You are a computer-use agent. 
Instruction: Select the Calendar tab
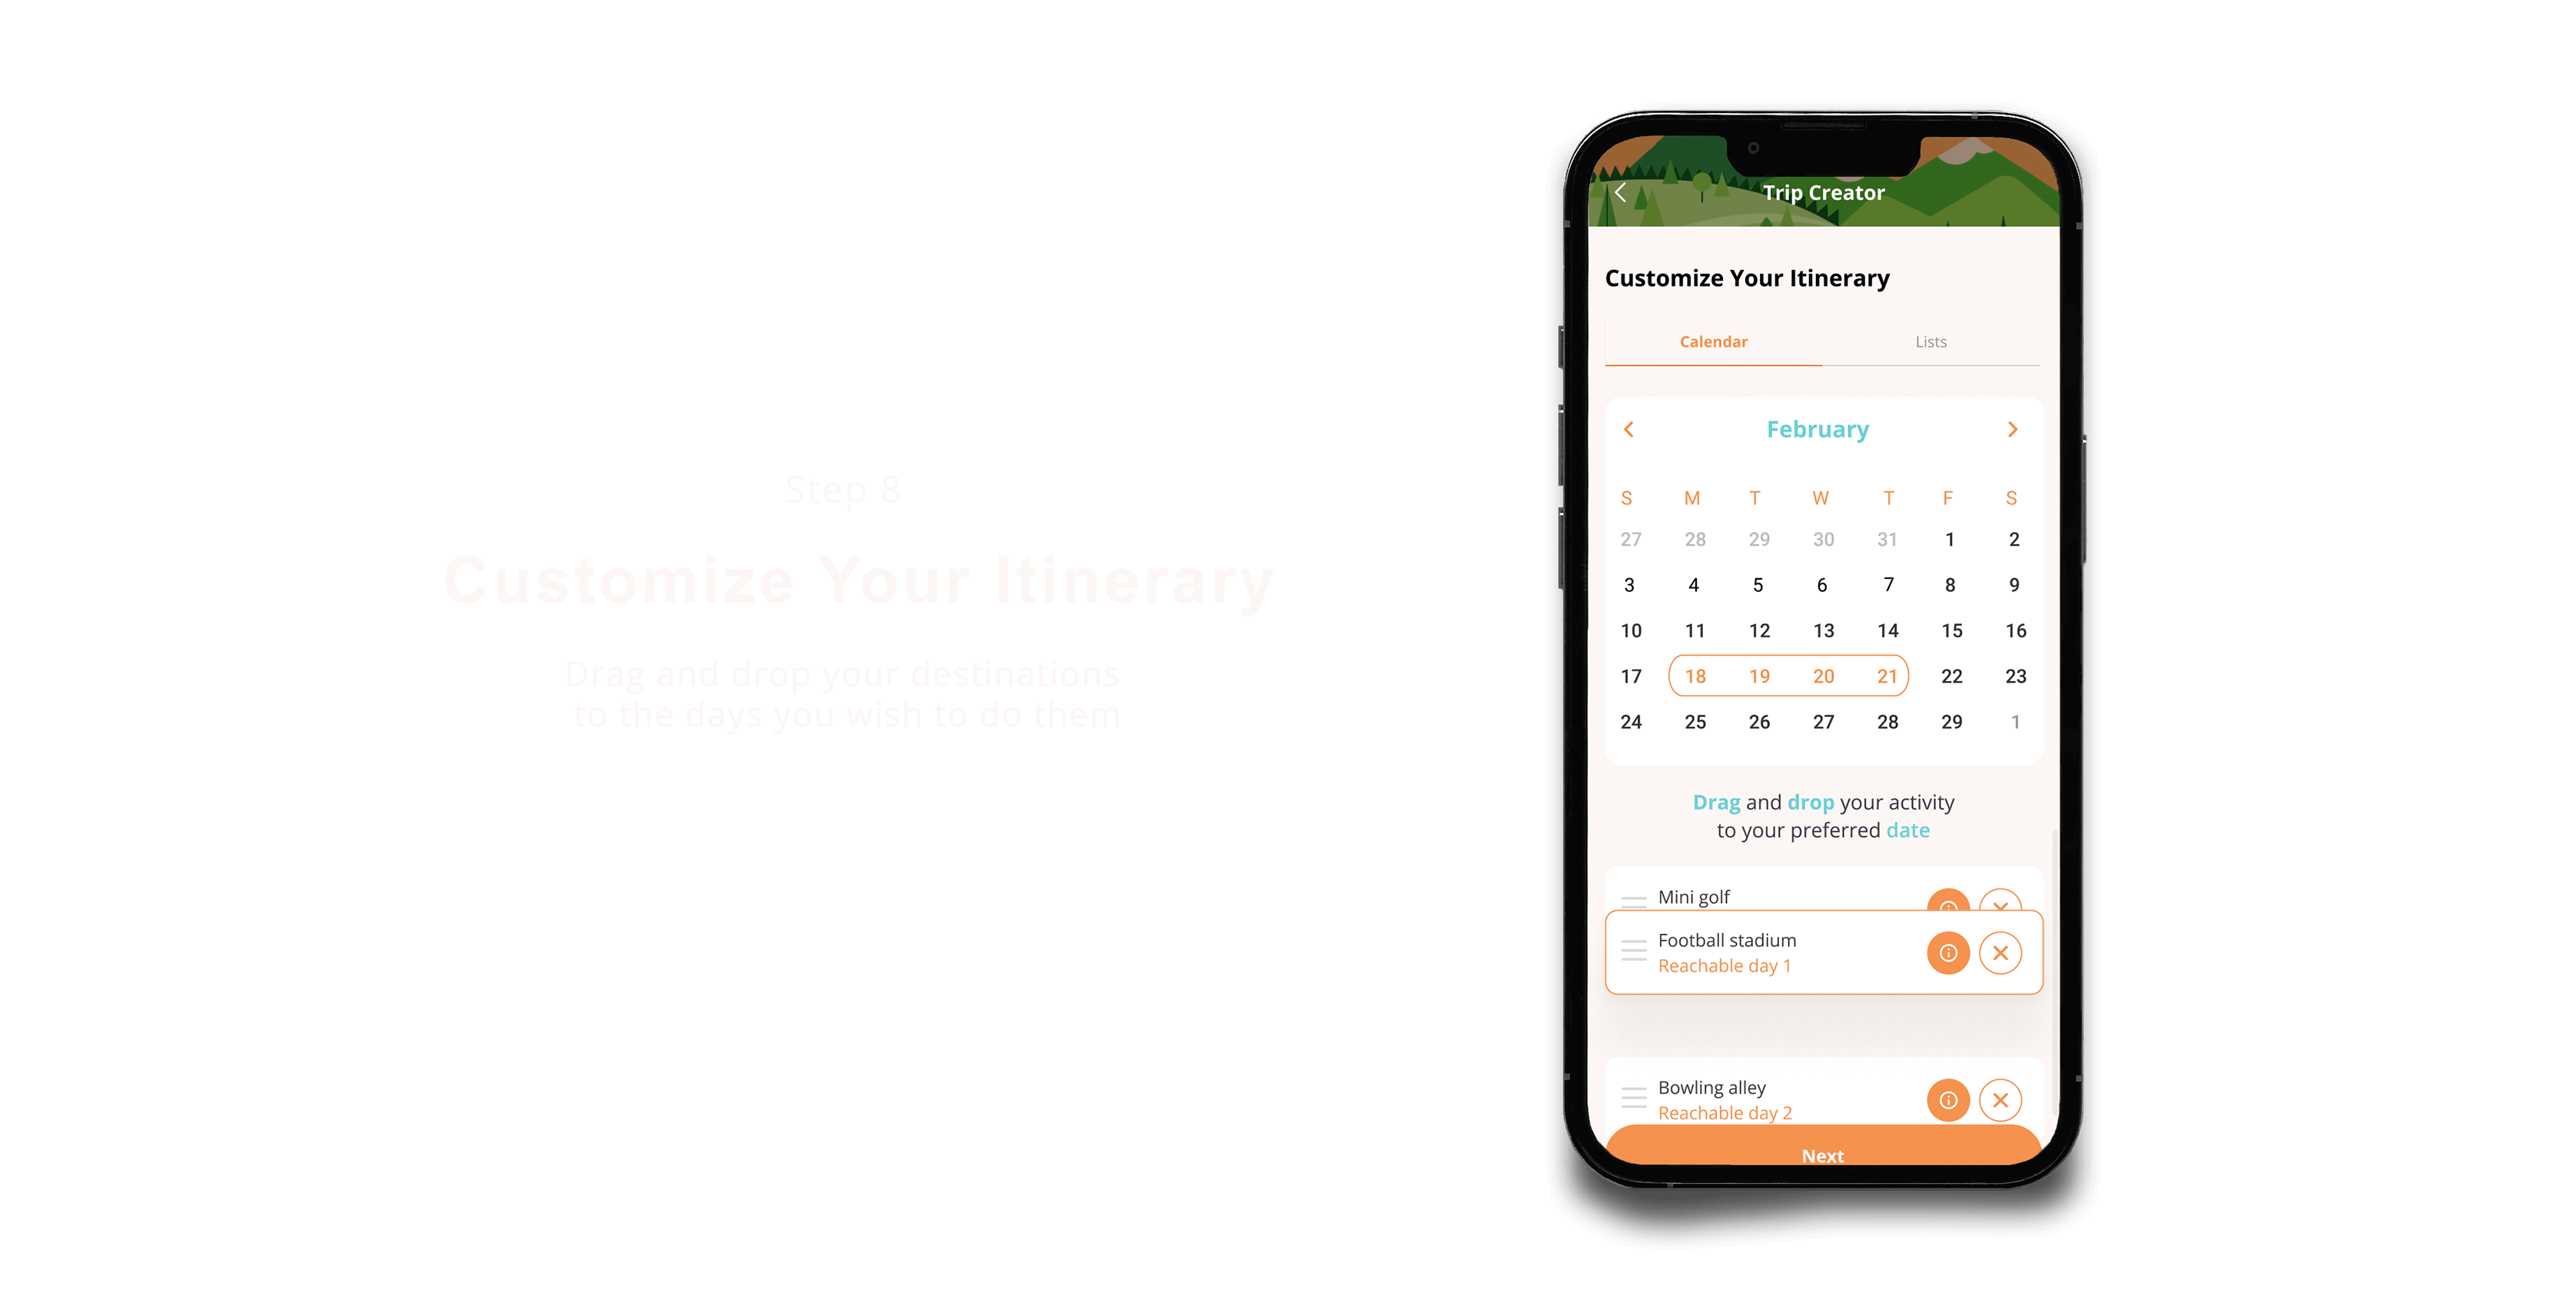click(1715, 341)
